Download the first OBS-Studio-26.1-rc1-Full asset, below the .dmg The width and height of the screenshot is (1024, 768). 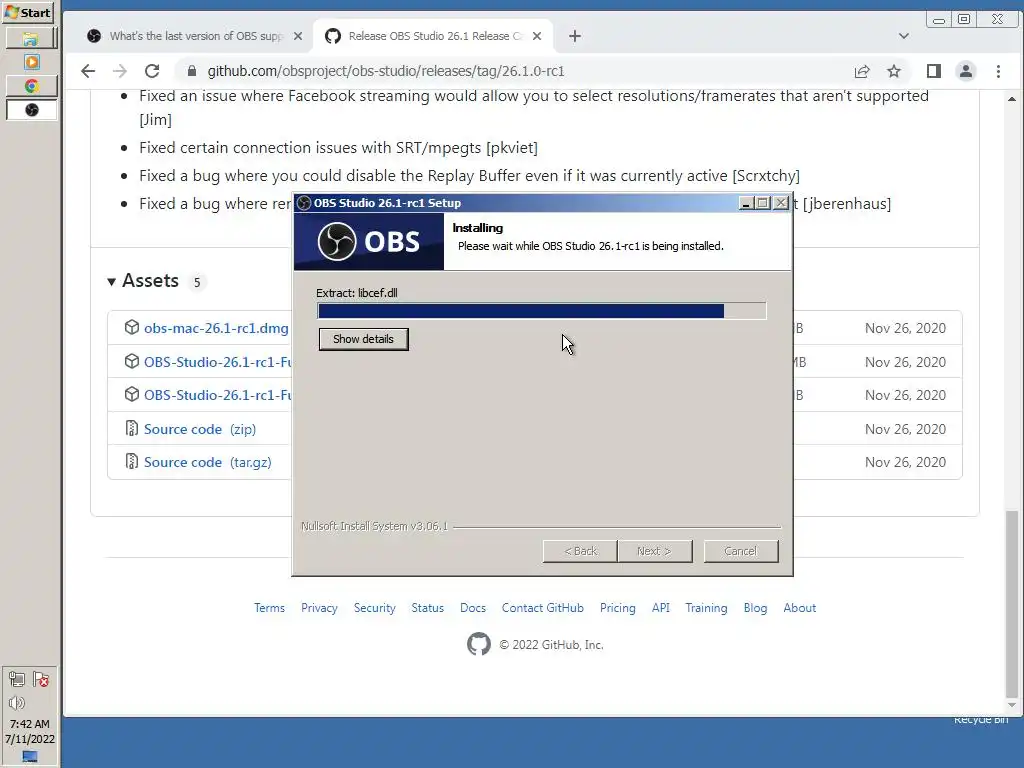(x=217, y=362)
